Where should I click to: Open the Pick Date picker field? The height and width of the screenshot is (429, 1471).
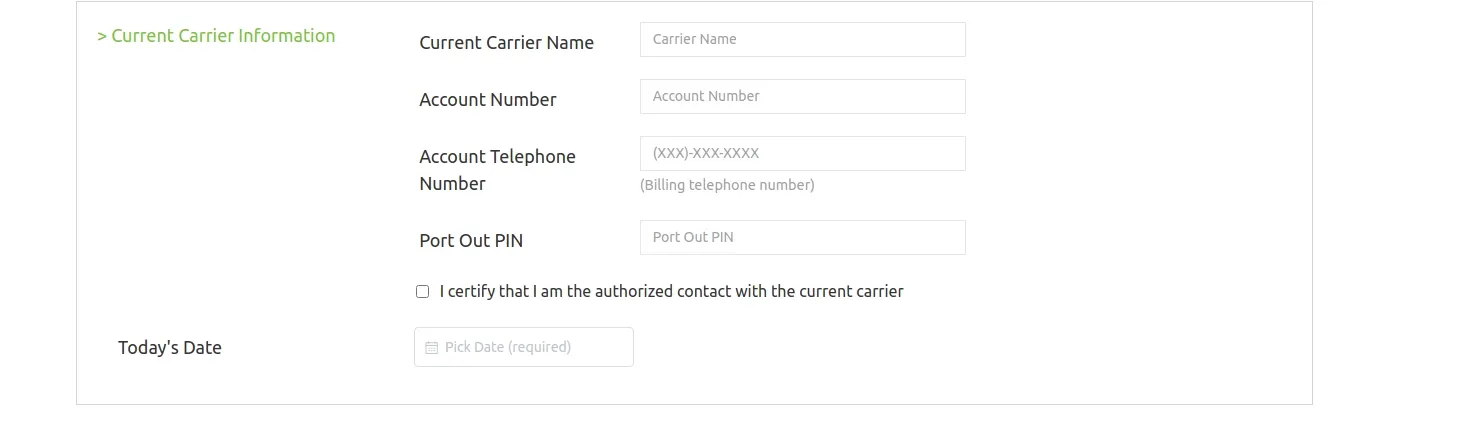[524, 347]
